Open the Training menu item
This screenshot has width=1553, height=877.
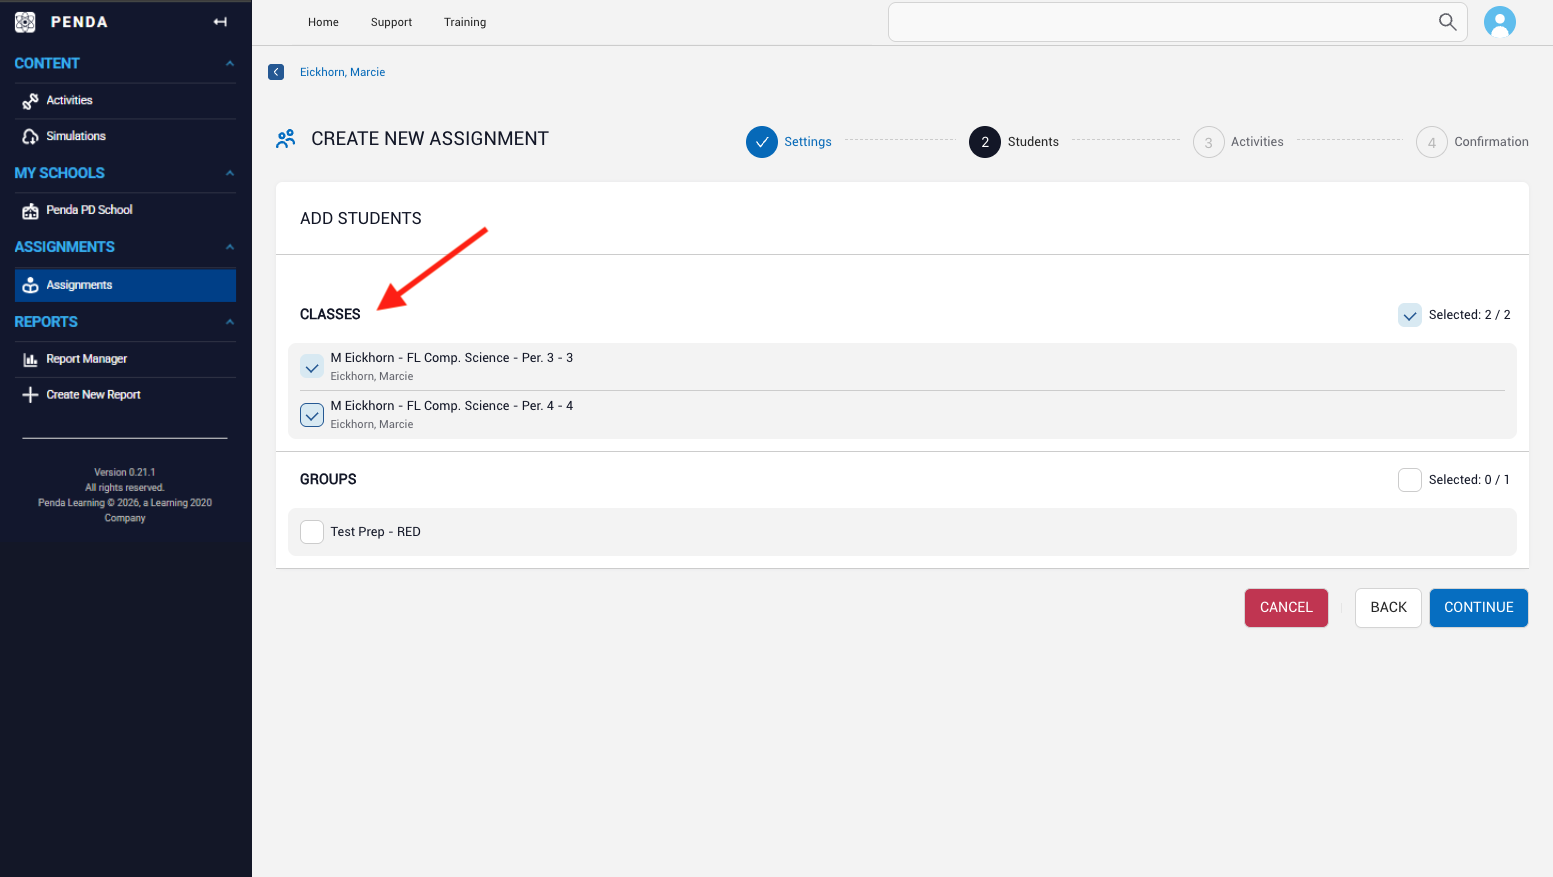[465, 22]
